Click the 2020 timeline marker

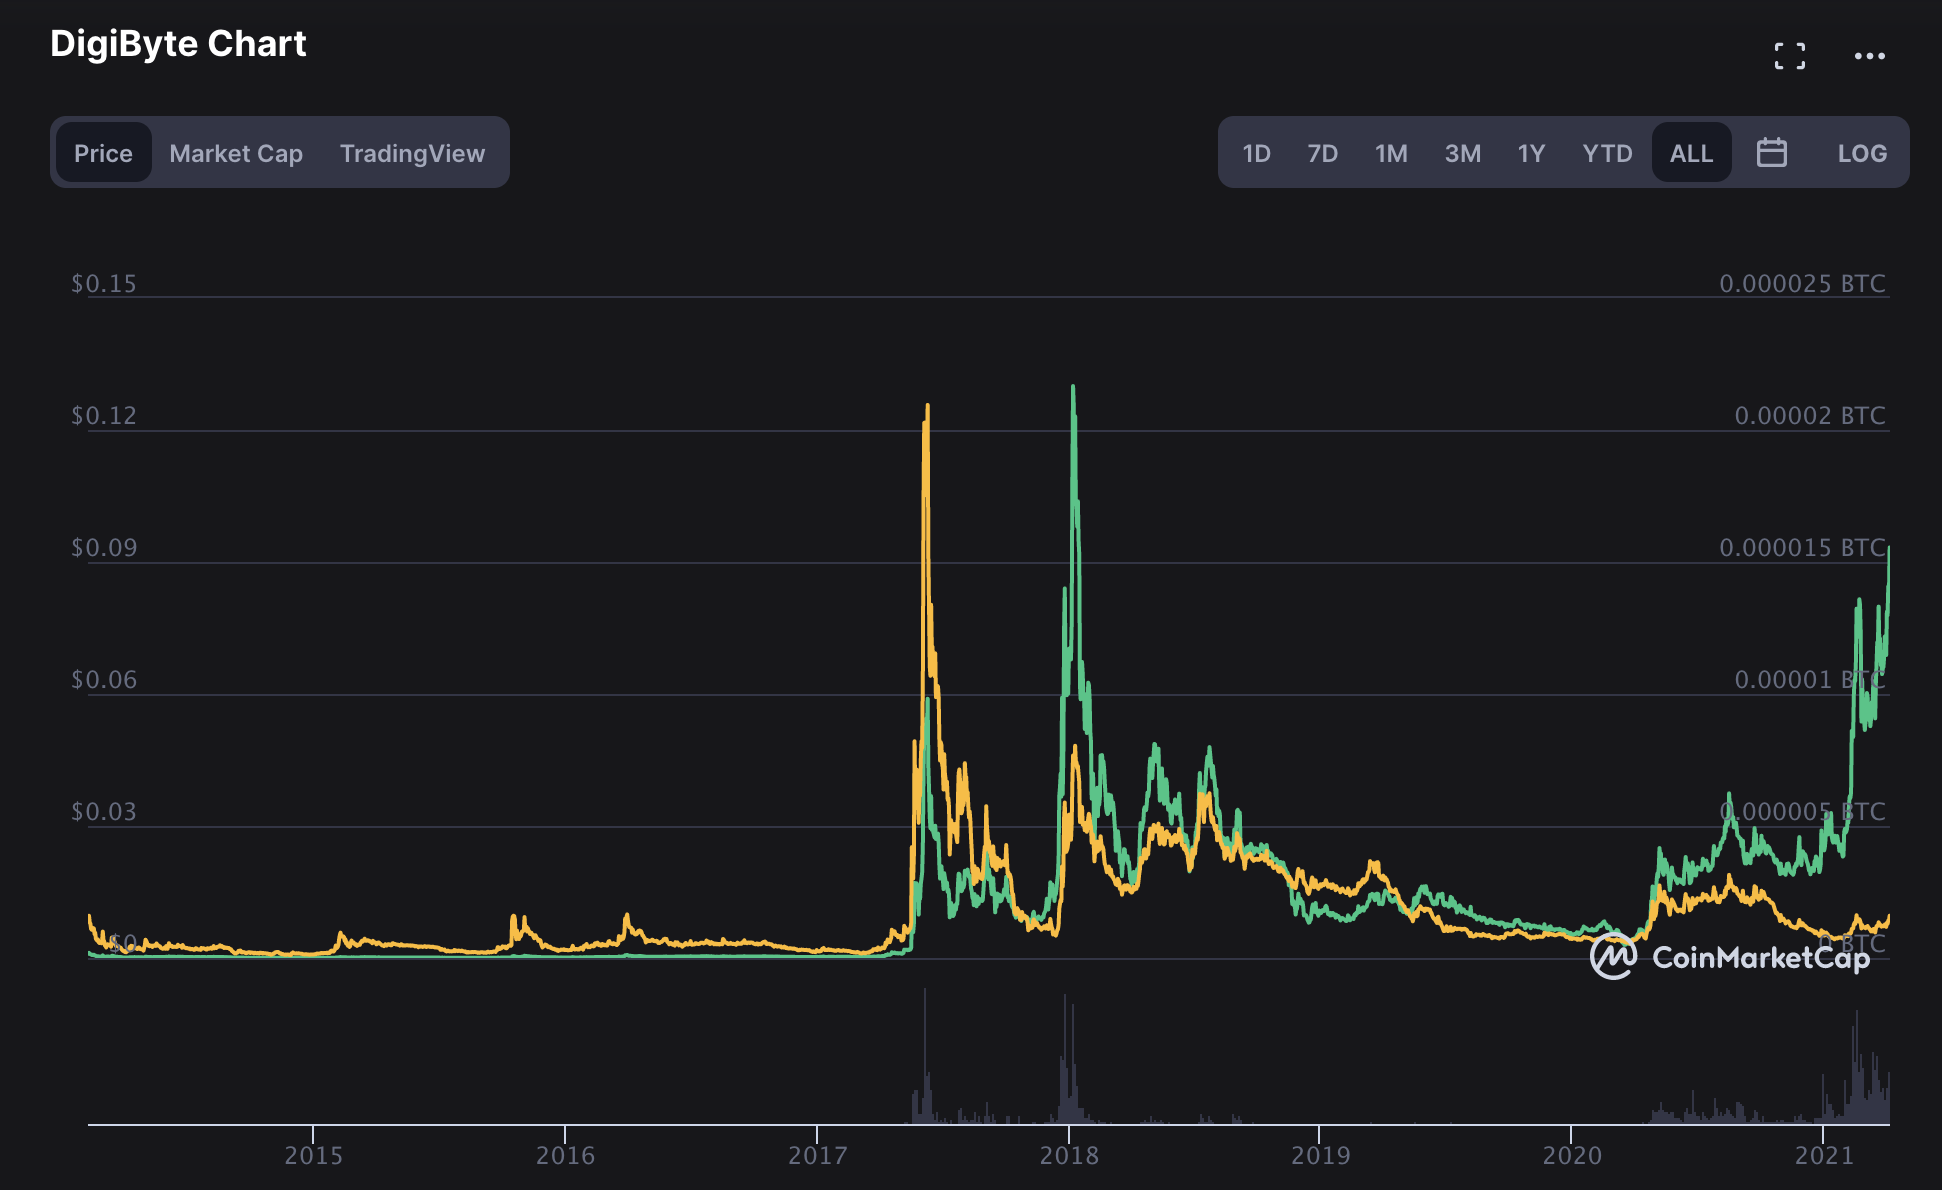point(1572,1156)
